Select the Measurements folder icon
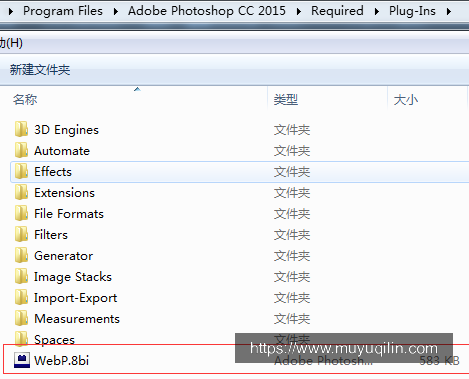The image size is (469, 379). [x=21, y=318]
